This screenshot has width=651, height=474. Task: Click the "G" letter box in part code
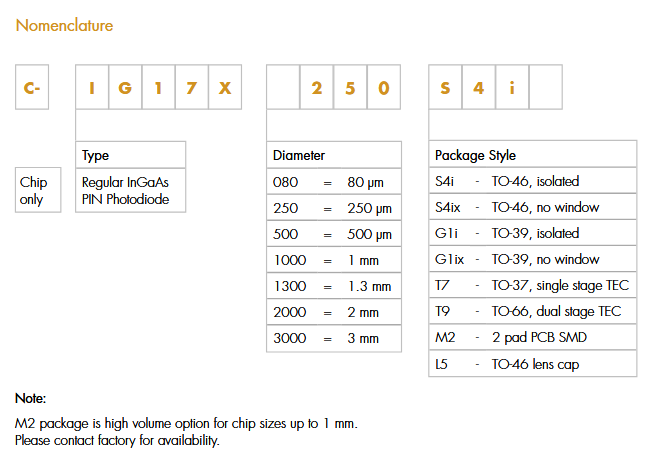click(125, 90)
